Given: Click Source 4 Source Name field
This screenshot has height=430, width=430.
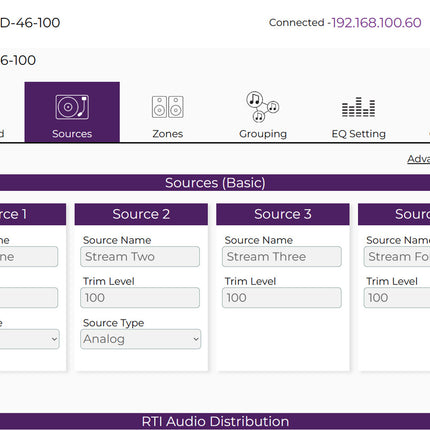Looking at the screenshot, I should click(x=397, y=257).
